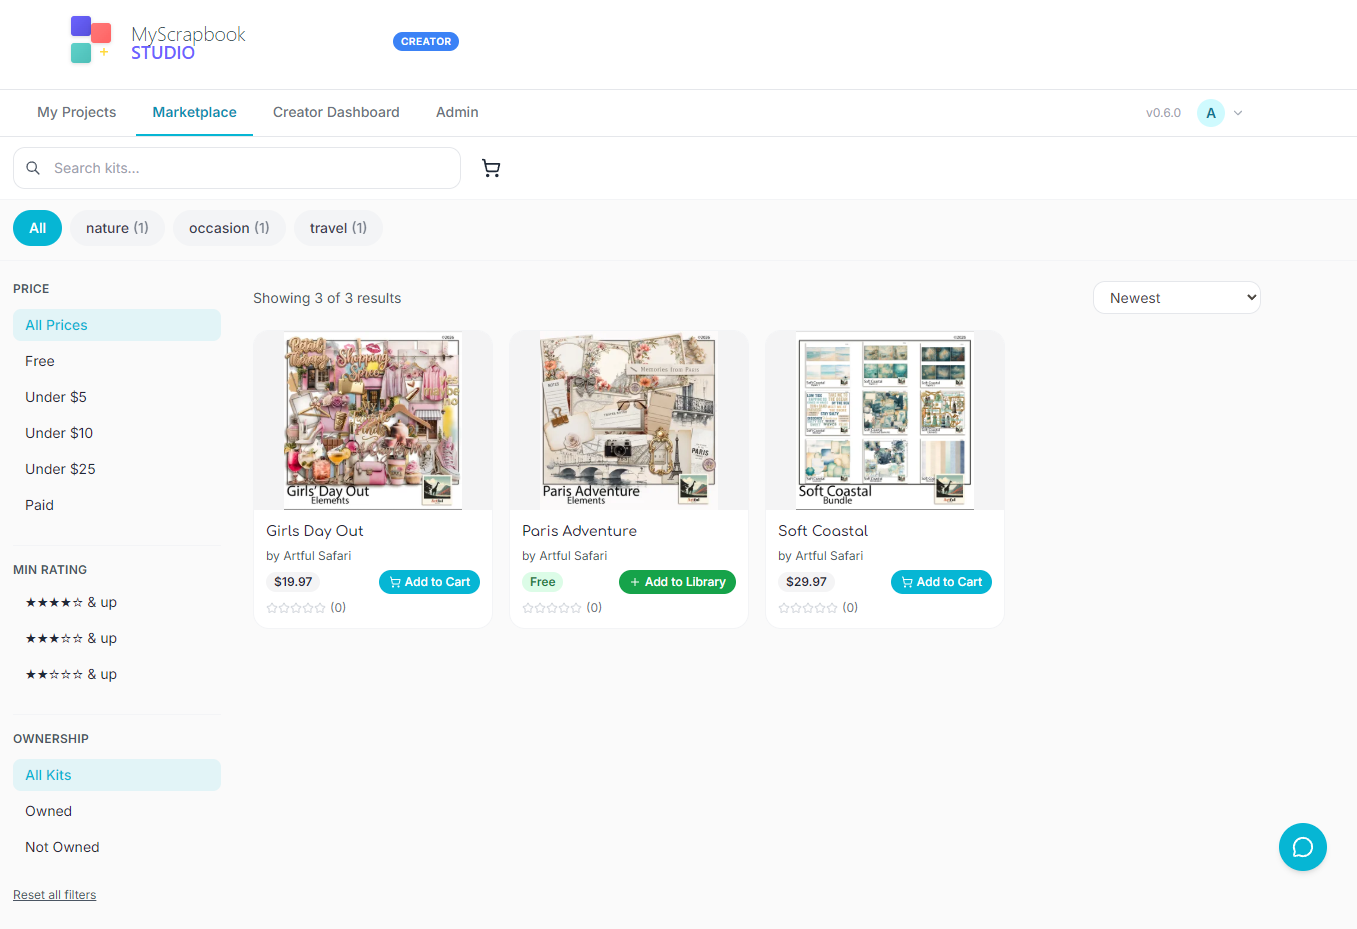Click the Paris Adventure kit thumbnail

628,419
